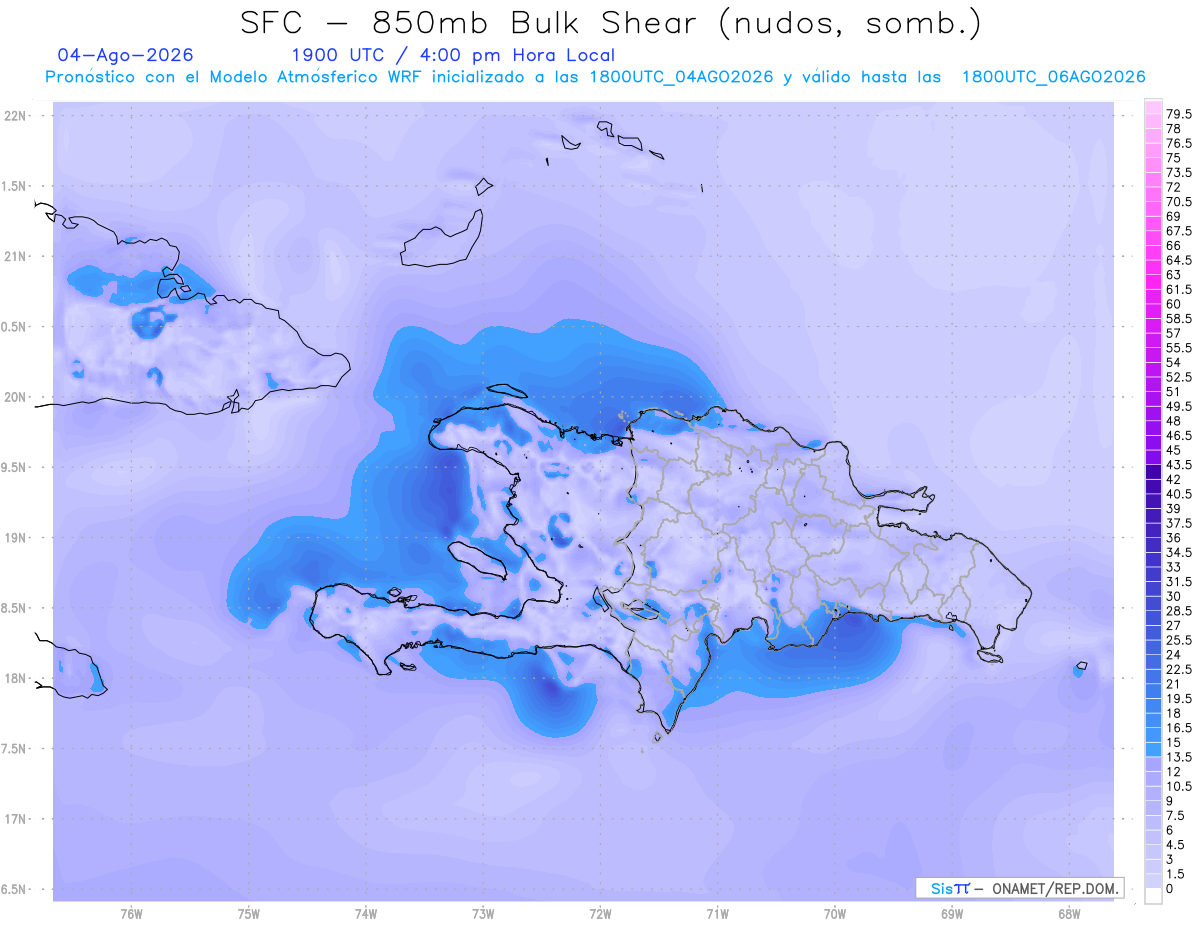Click the legend value '51'

pos(1173,391)
